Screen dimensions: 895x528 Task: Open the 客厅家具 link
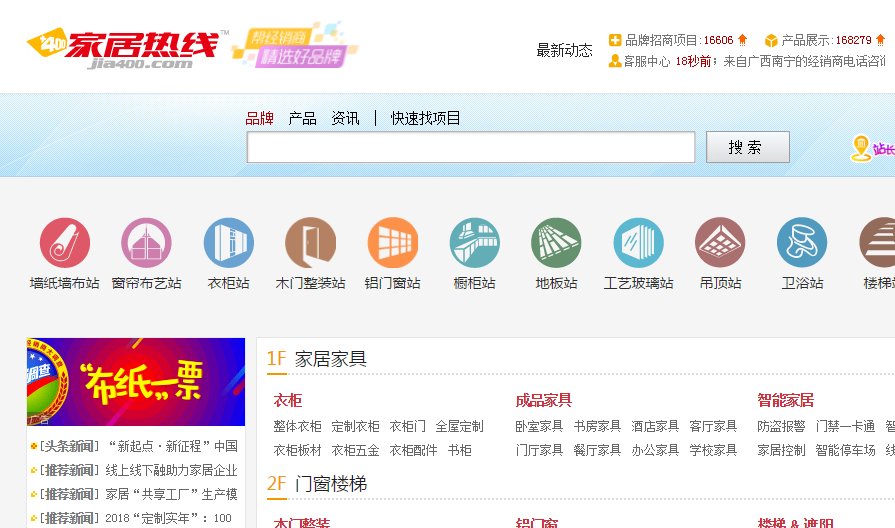(x=713, y=426)
